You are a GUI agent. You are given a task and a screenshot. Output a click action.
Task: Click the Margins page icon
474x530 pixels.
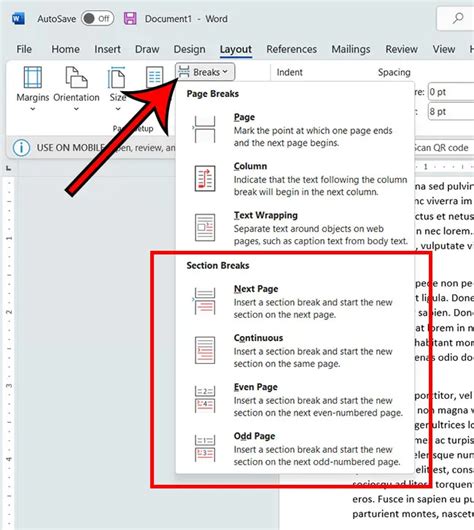pyautogui.click(x=33, y=77)
